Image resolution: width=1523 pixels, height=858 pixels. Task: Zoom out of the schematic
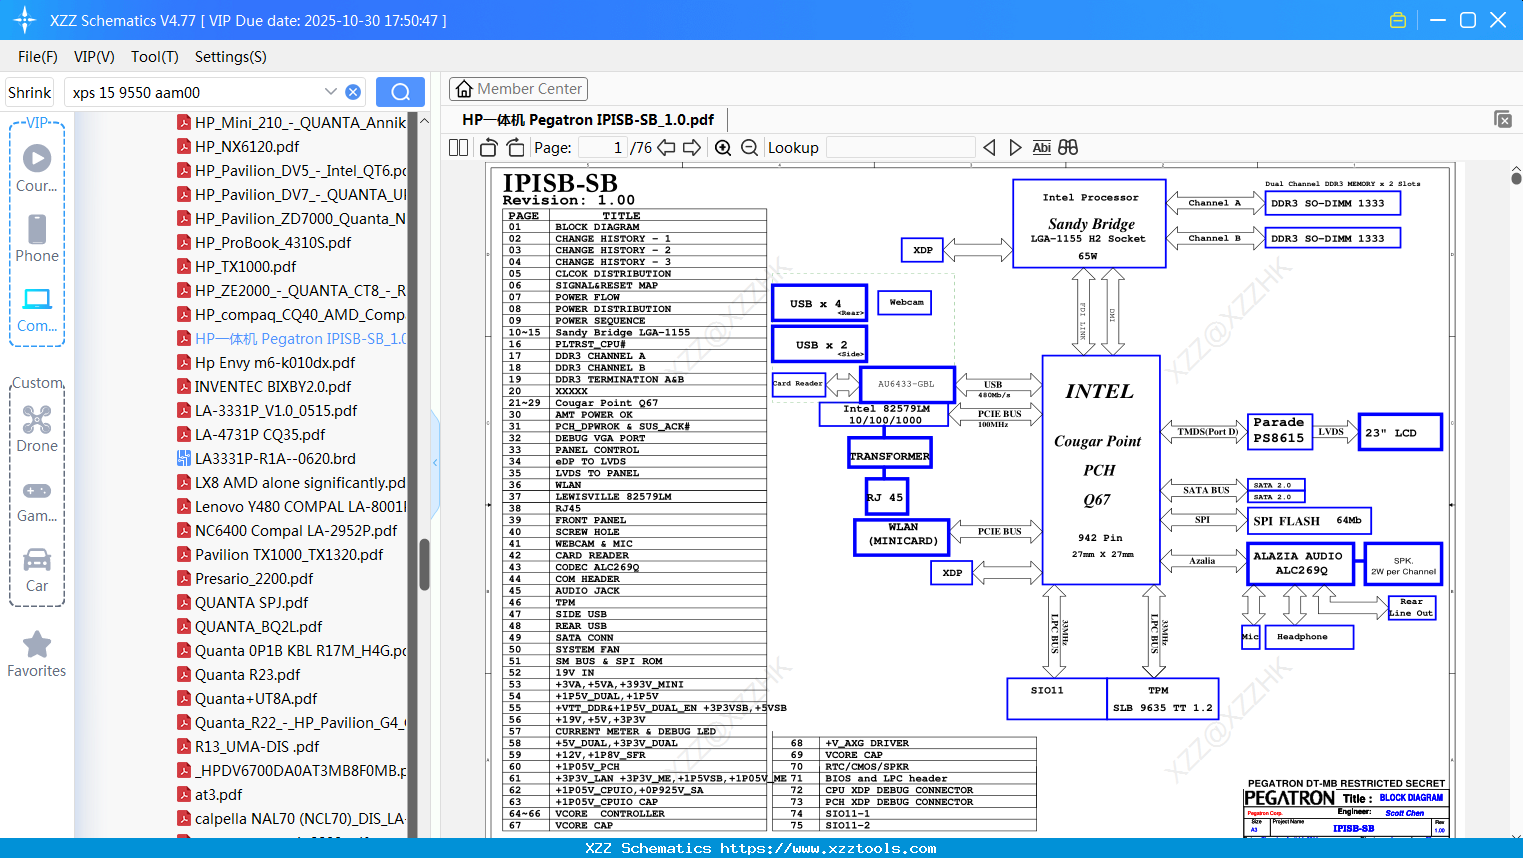pos(749,147)
